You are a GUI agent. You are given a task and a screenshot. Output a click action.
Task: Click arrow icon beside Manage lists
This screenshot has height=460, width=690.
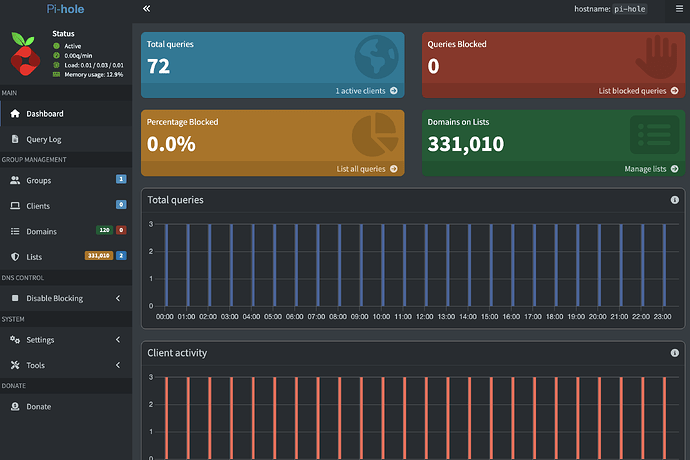pos(675,169)
